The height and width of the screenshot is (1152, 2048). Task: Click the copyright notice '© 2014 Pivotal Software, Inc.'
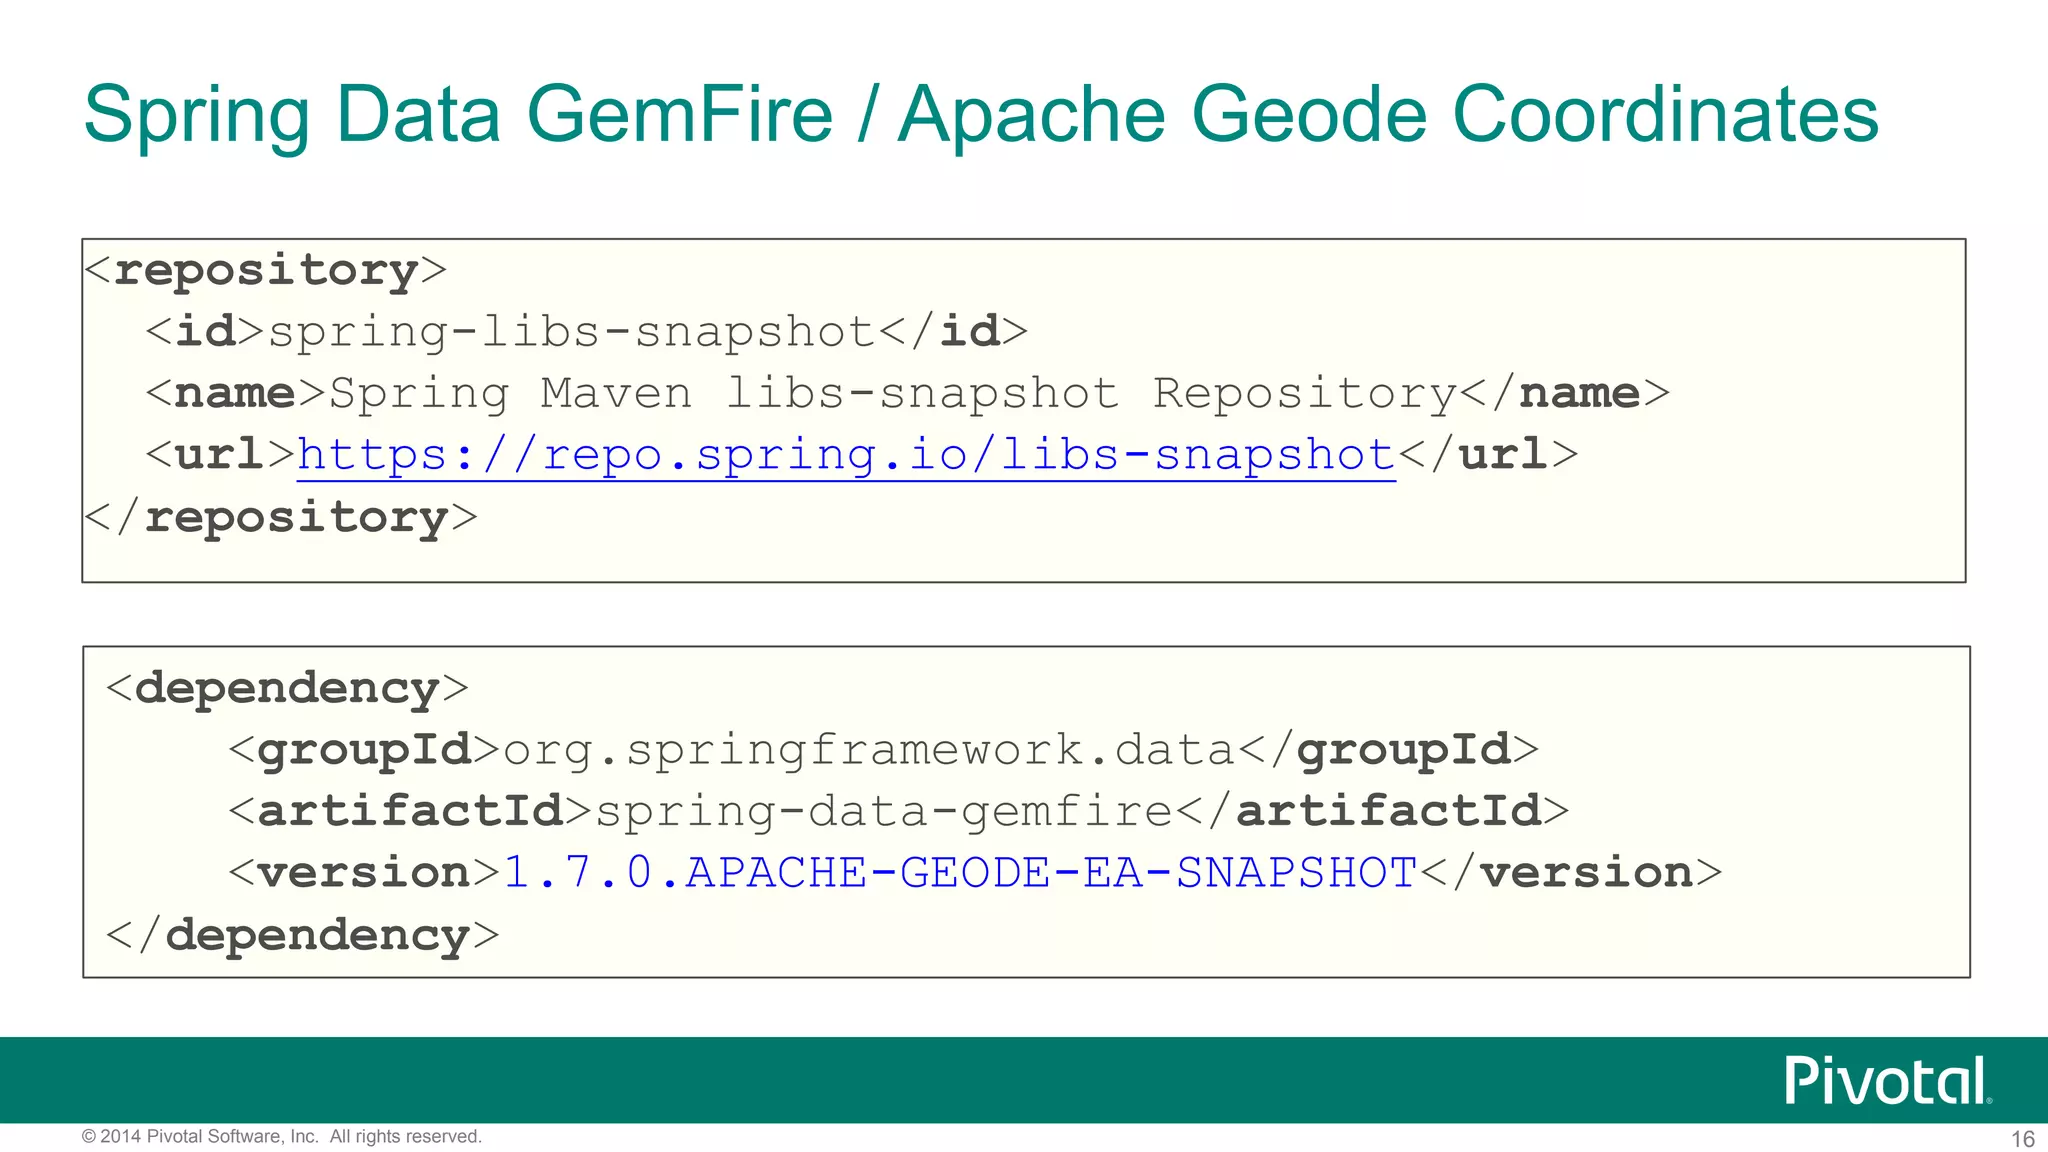click(x=200, y=1136)
